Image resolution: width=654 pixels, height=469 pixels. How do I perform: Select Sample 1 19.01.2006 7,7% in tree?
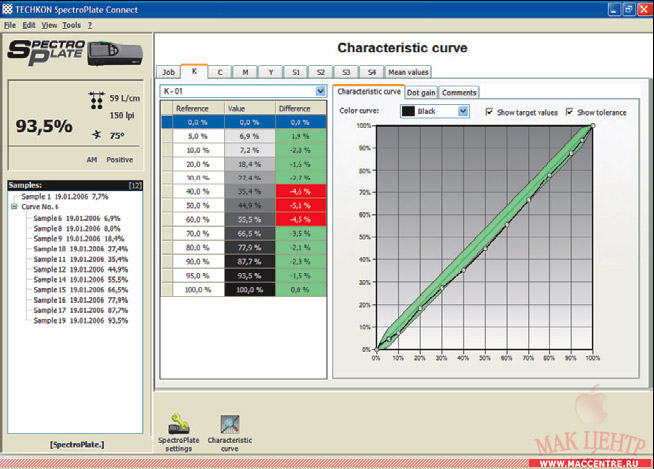click(x=65, y=197)
